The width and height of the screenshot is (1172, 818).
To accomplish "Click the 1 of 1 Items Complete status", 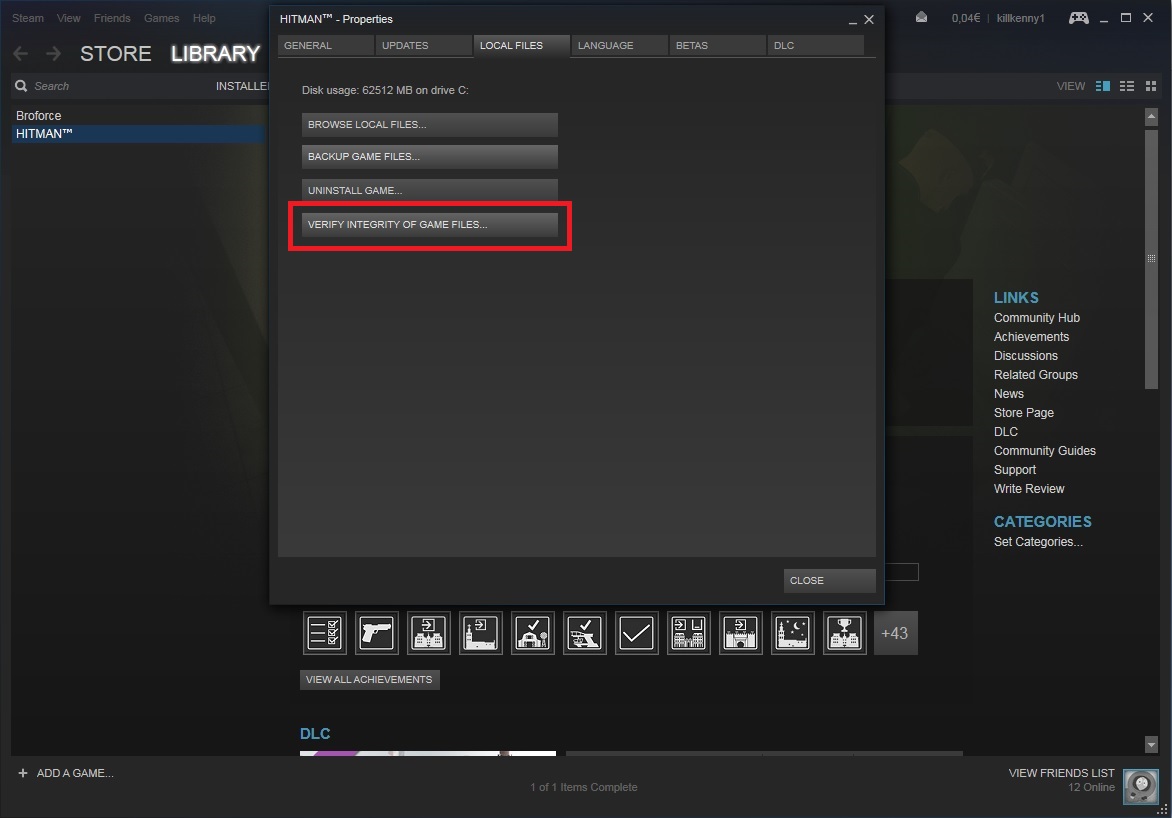I will pos(584,787).
